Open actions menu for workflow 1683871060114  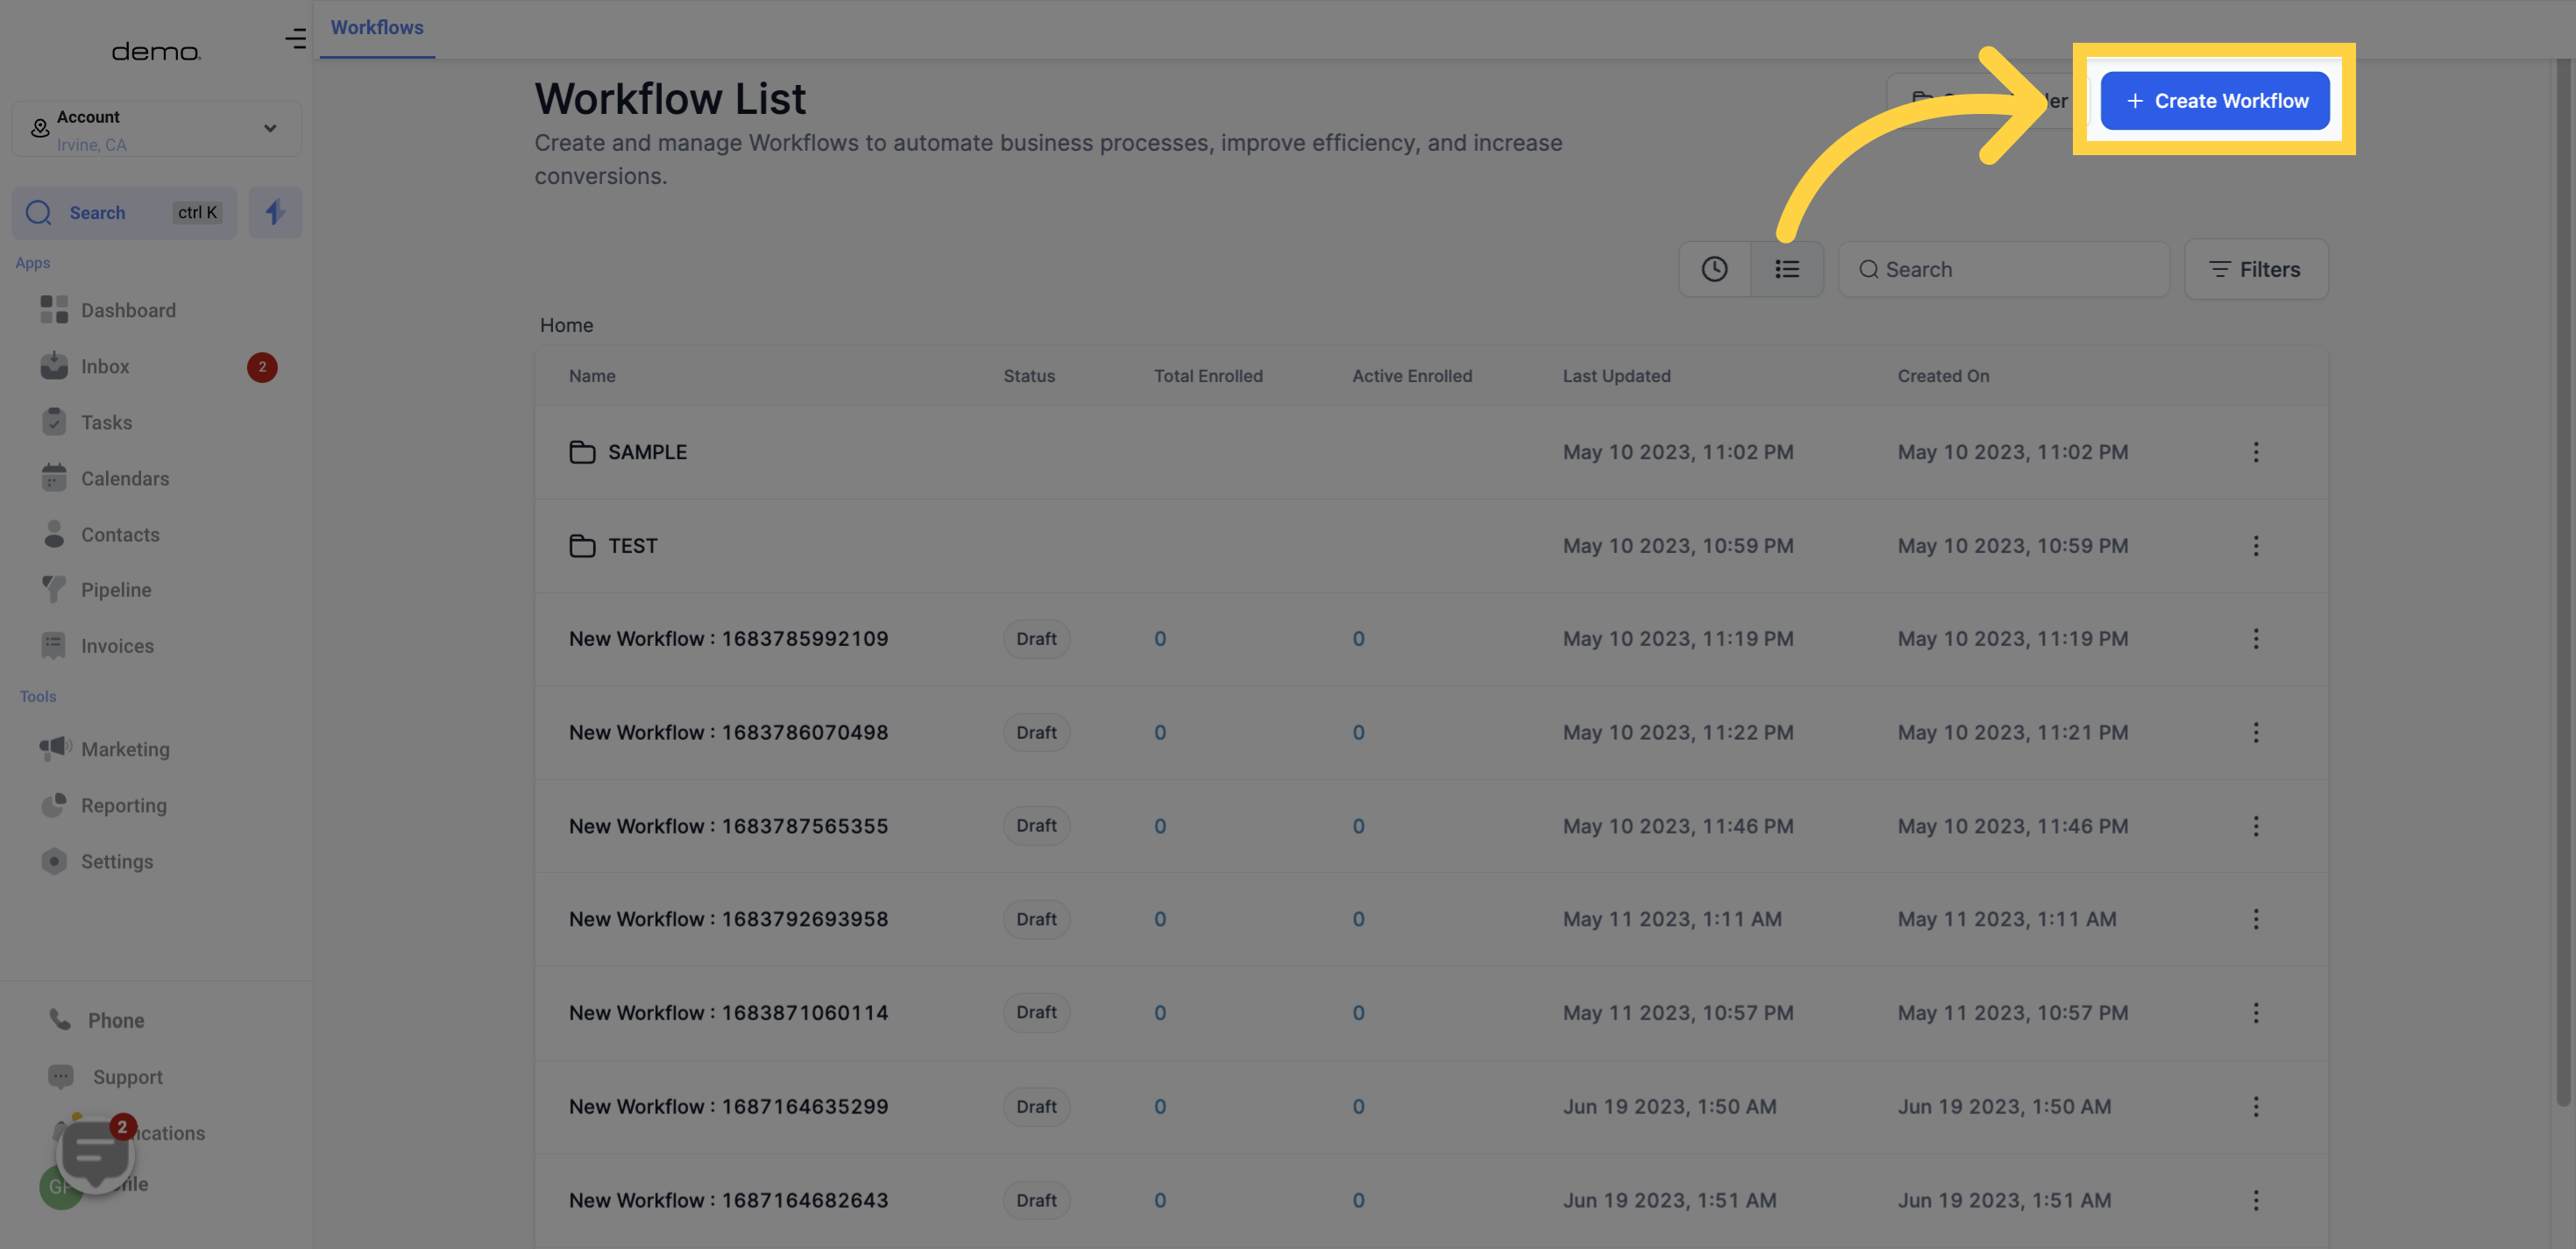pyautogui.click(x=2255, y=1013)
